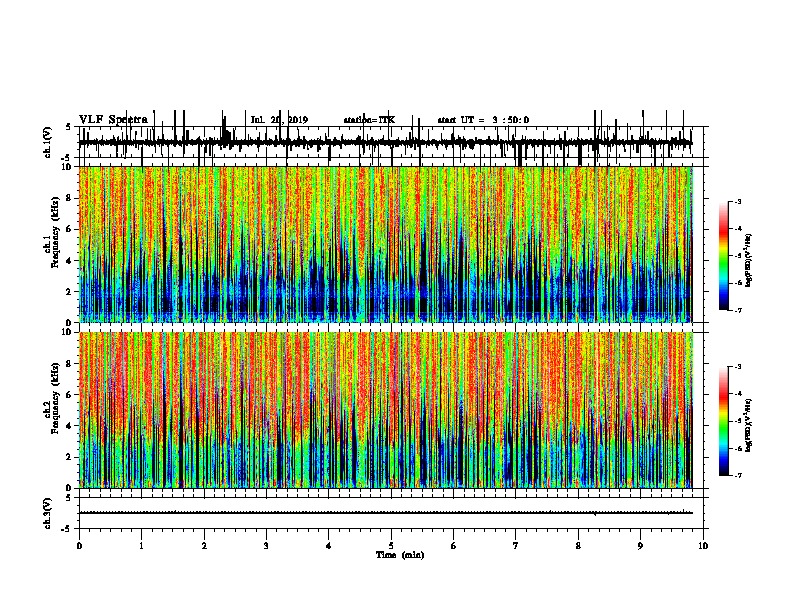Click inside the ch.2 spectrogram panel

pos(385,410)
